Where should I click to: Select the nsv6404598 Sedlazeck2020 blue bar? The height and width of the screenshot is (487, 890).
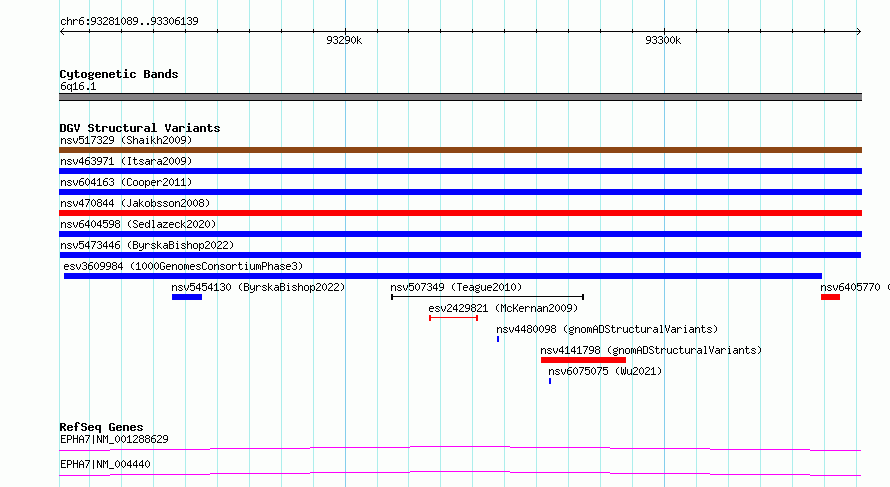(x=460, y=234)
